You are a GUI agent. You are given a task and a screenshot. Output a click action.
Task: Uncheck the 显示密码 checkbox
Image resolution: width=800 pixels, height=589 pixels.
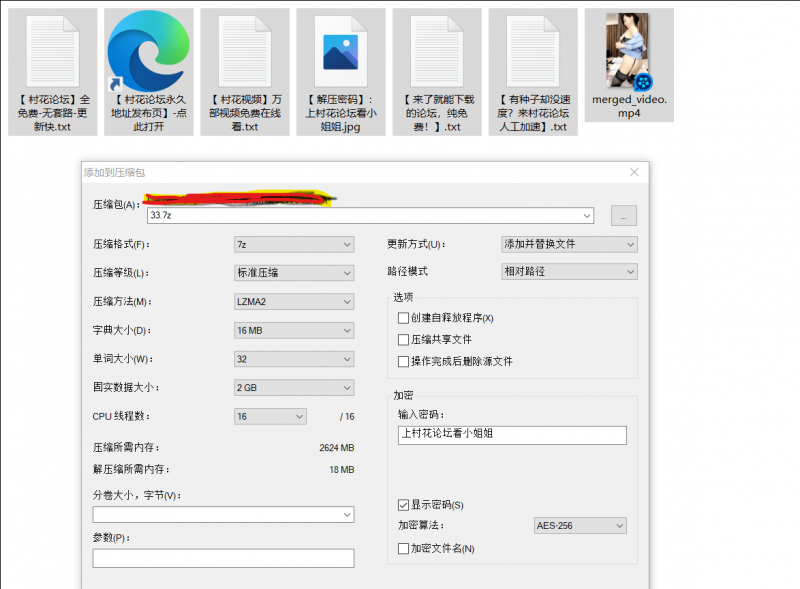[404, 505]
